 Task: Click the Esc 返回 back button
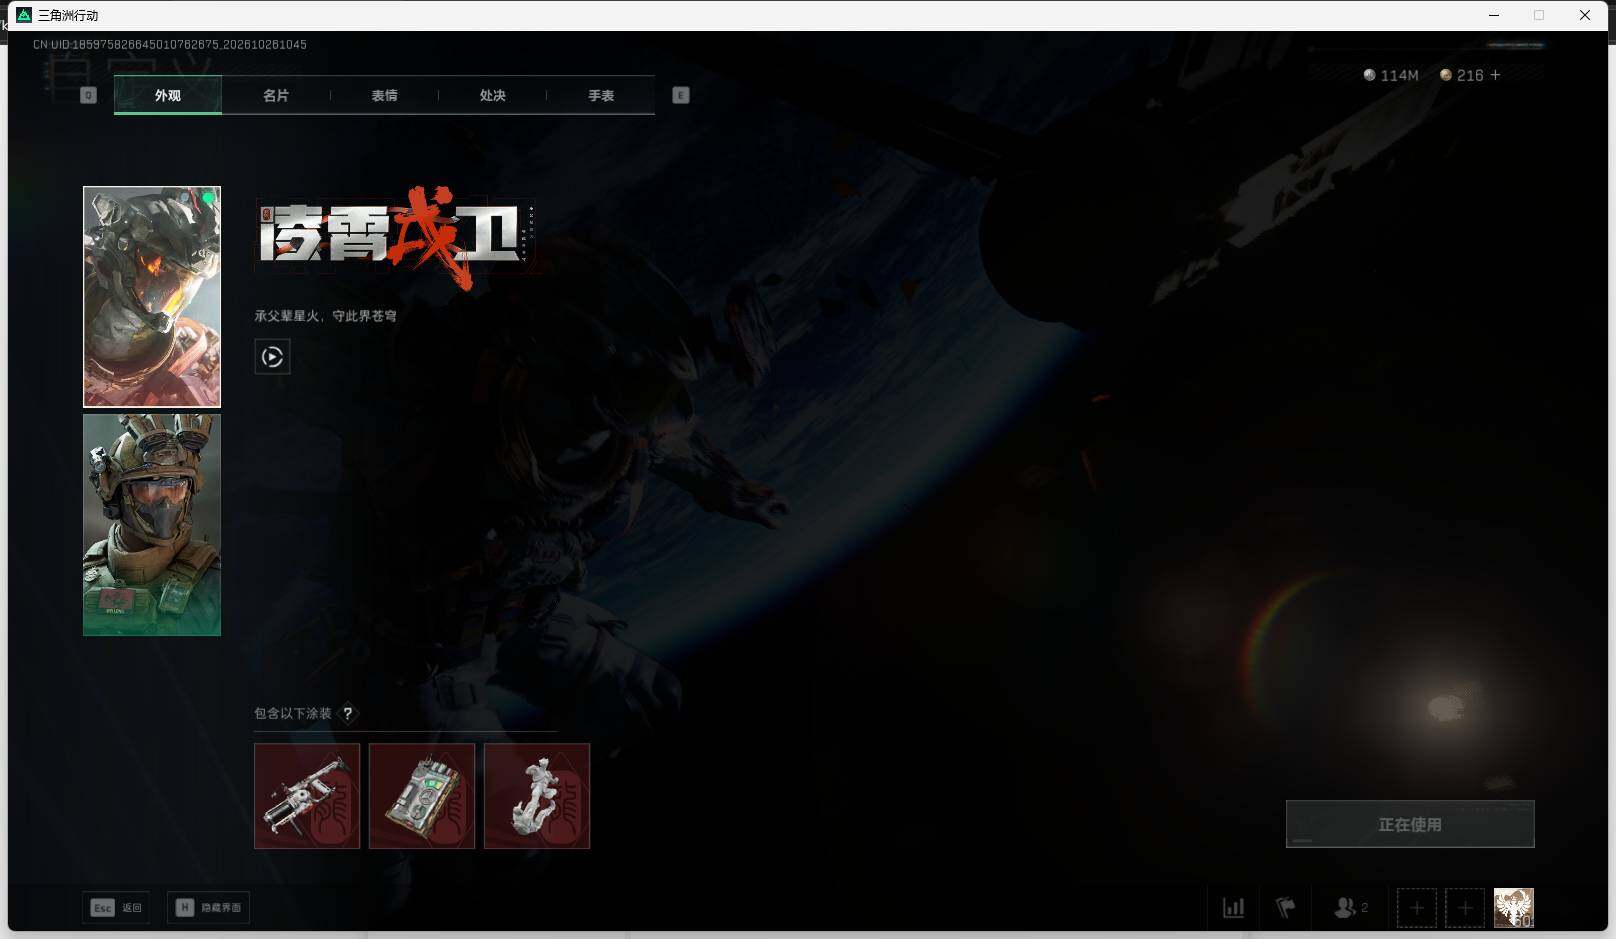pyautogui.click(x=117, y=907)
